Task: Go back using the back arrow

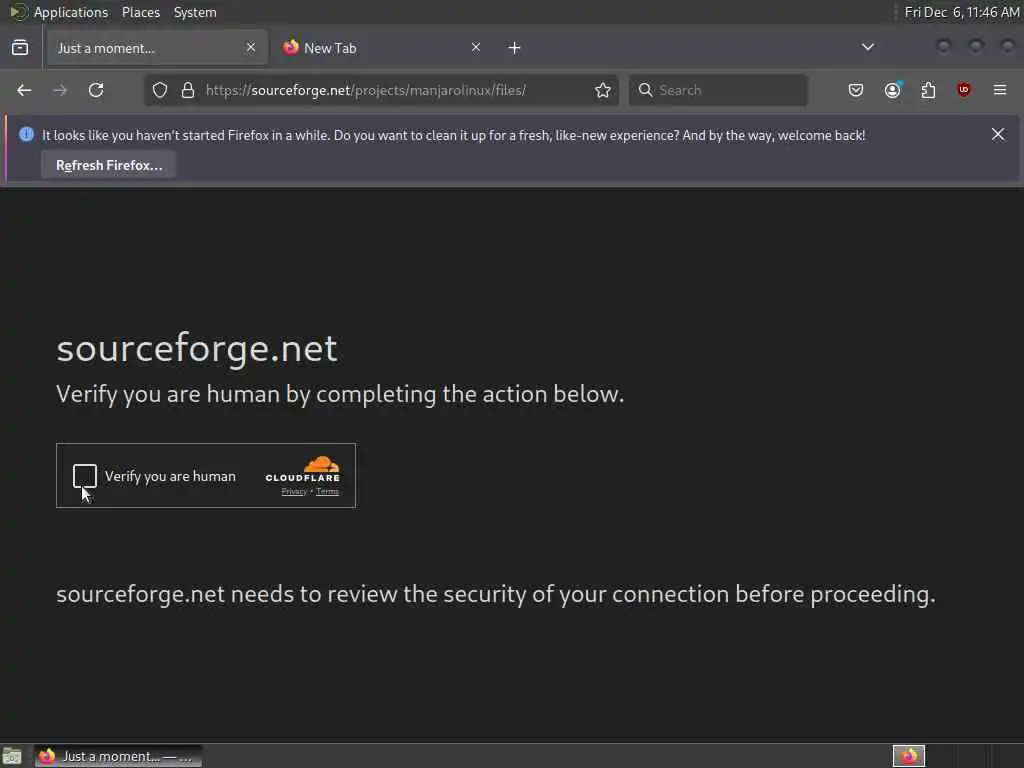Action: click(x=24, y=90)
